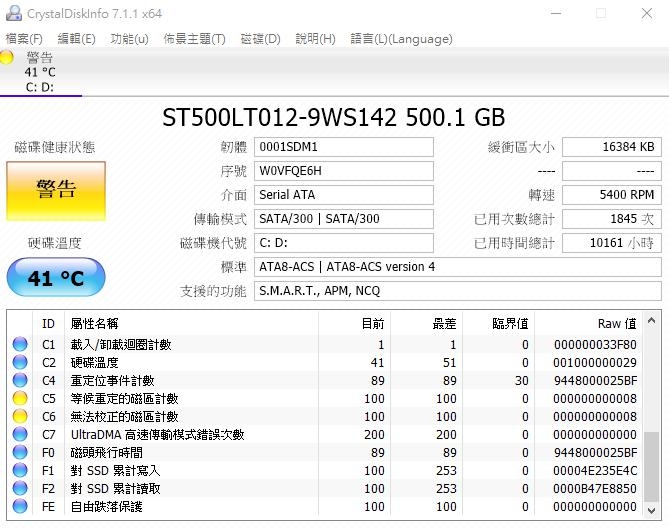669x529 pixels.
Task: Click the blue status icon for C1 row
Action: point(20,344)
